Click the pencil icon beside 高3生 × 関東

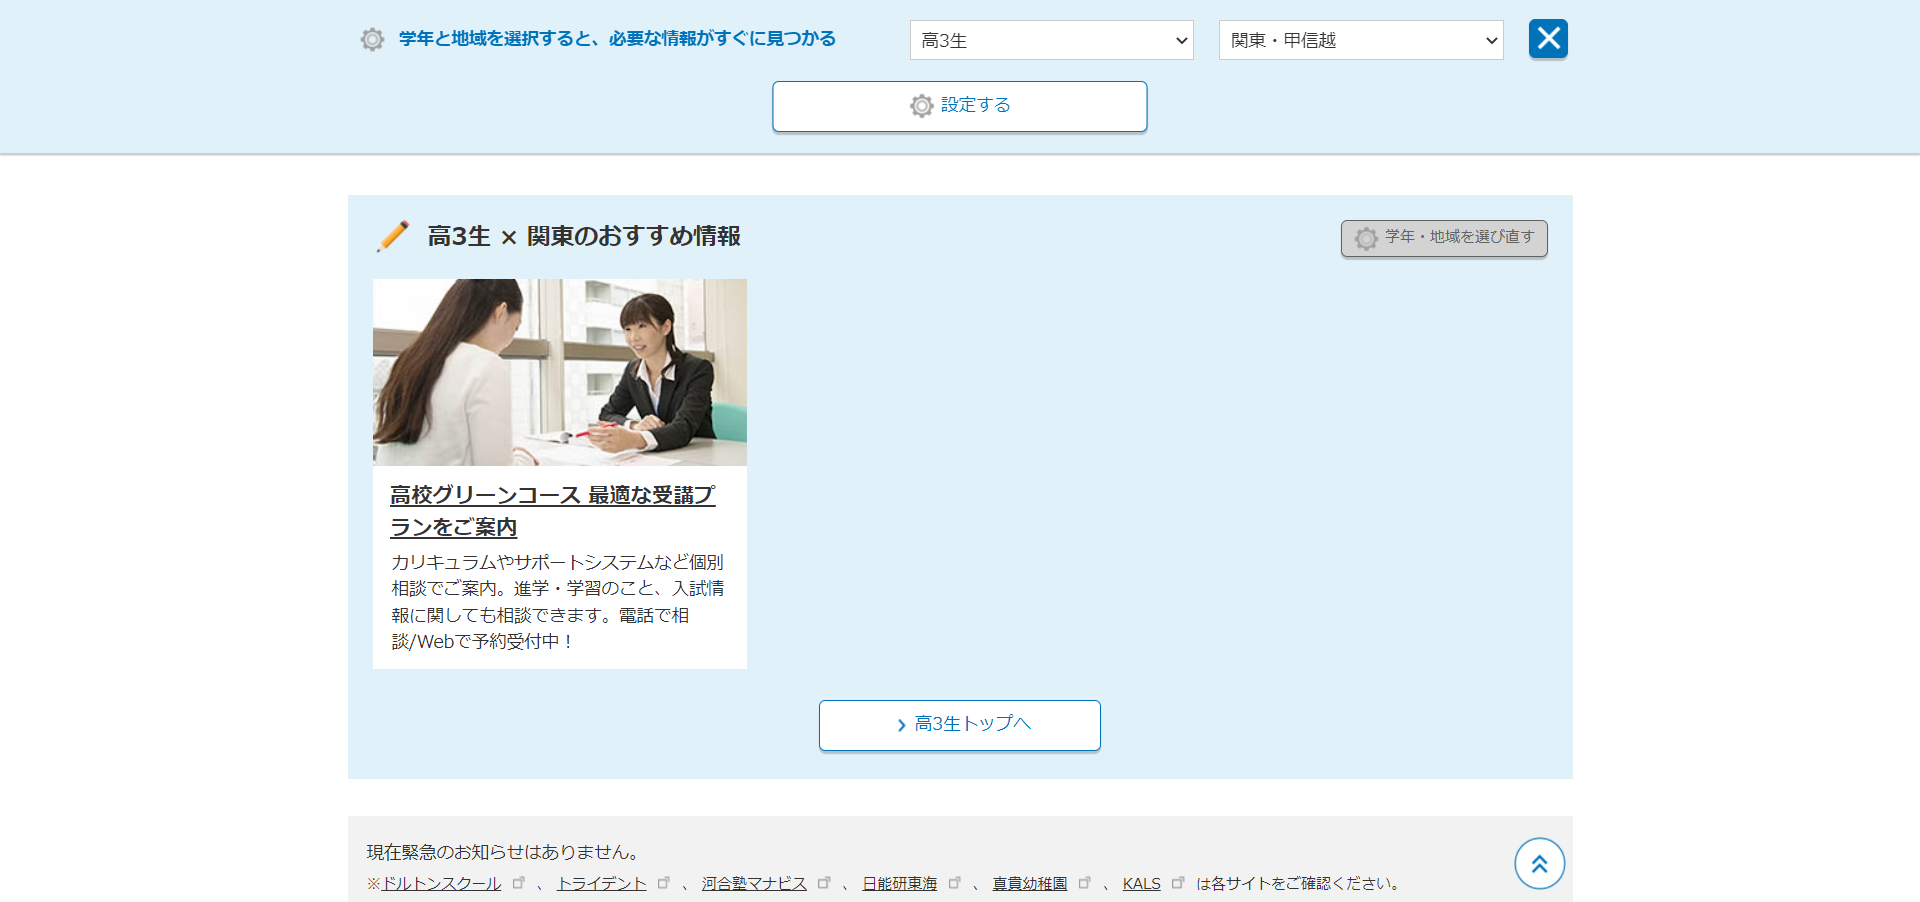click(x=393, y=236)
